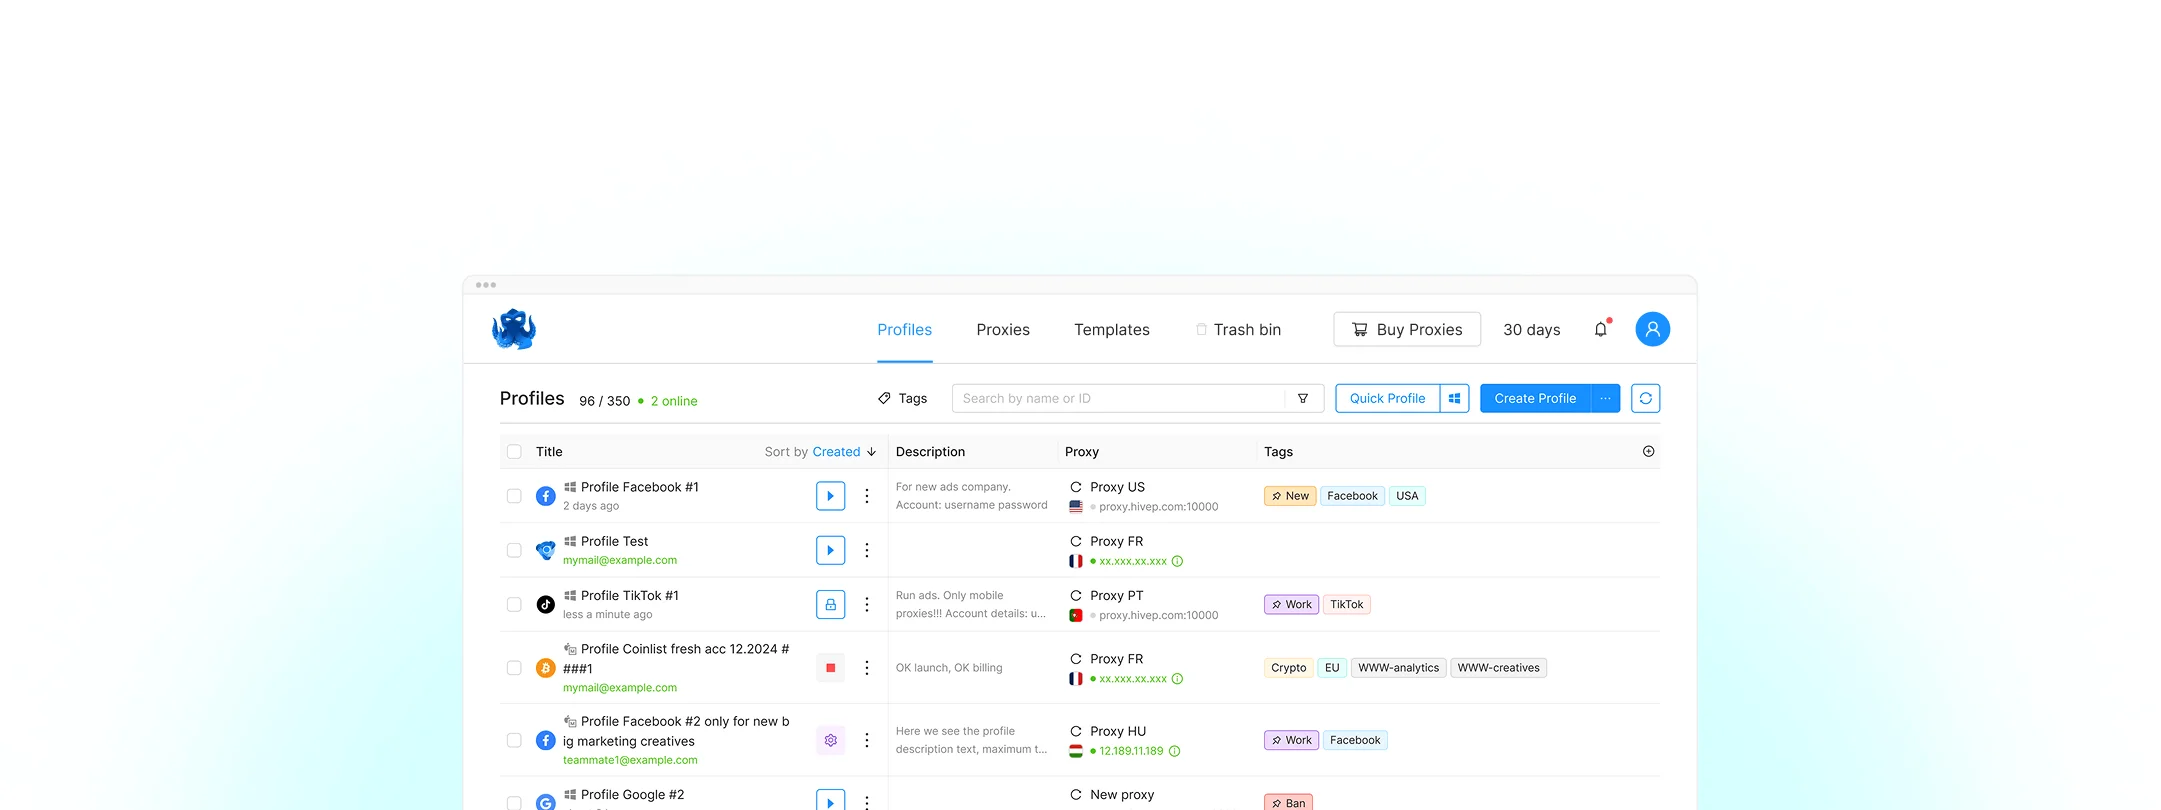Select checkbox for Profile Google #2
2161x810 pixels.
[x=514, y=803]
